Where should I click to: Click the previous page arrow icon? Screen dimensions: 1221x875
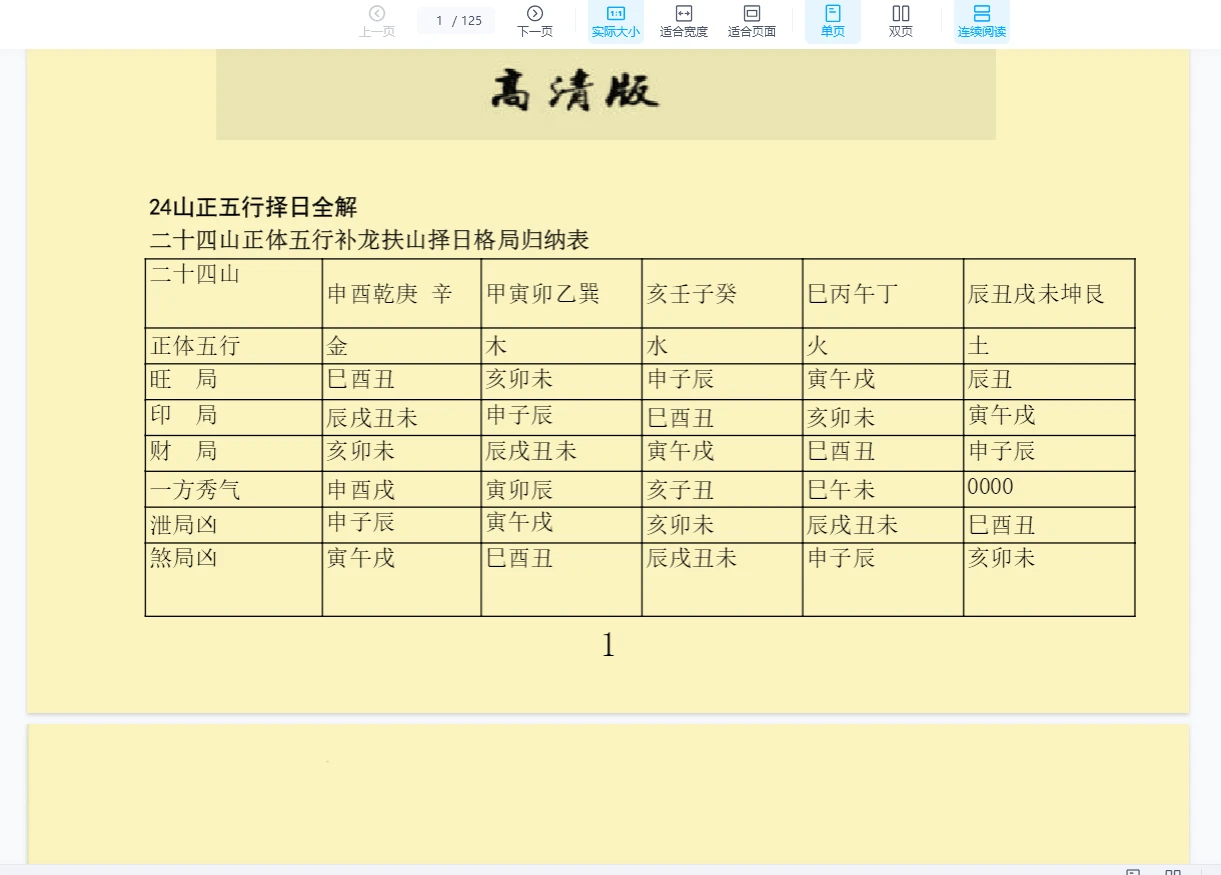(x=377, y=11)
